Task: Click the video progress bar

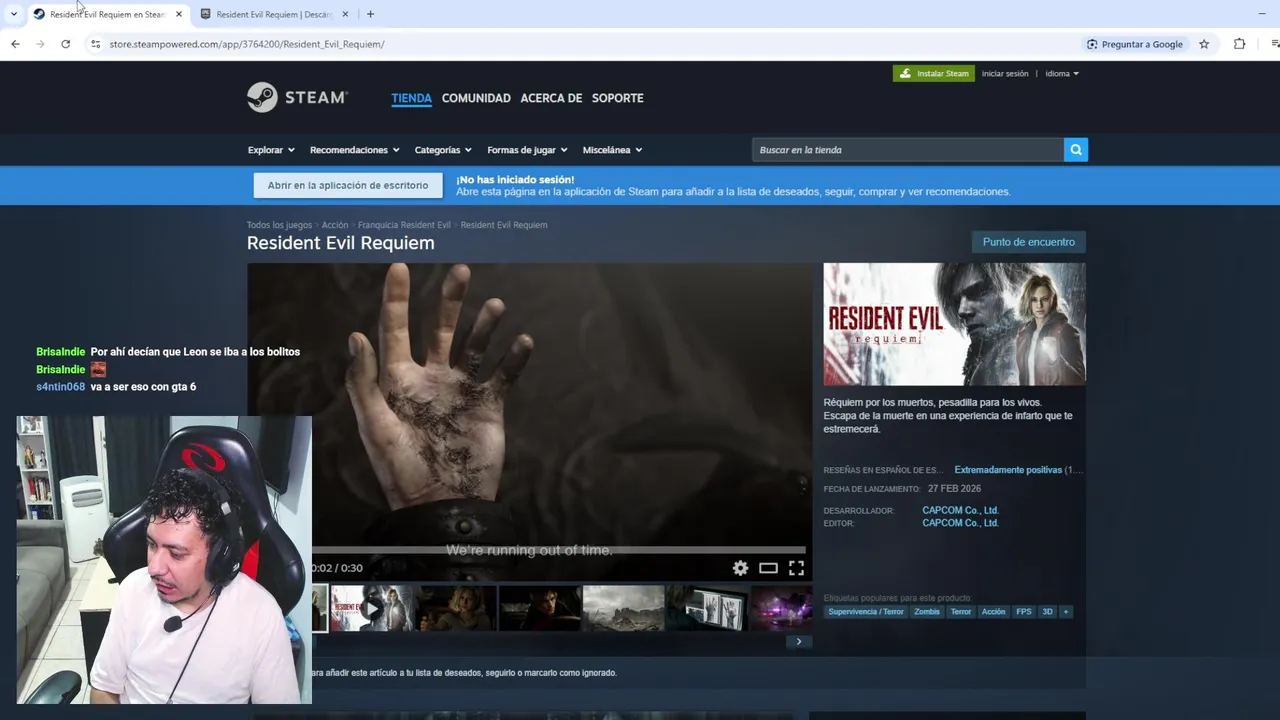Action: click(558, 550)
